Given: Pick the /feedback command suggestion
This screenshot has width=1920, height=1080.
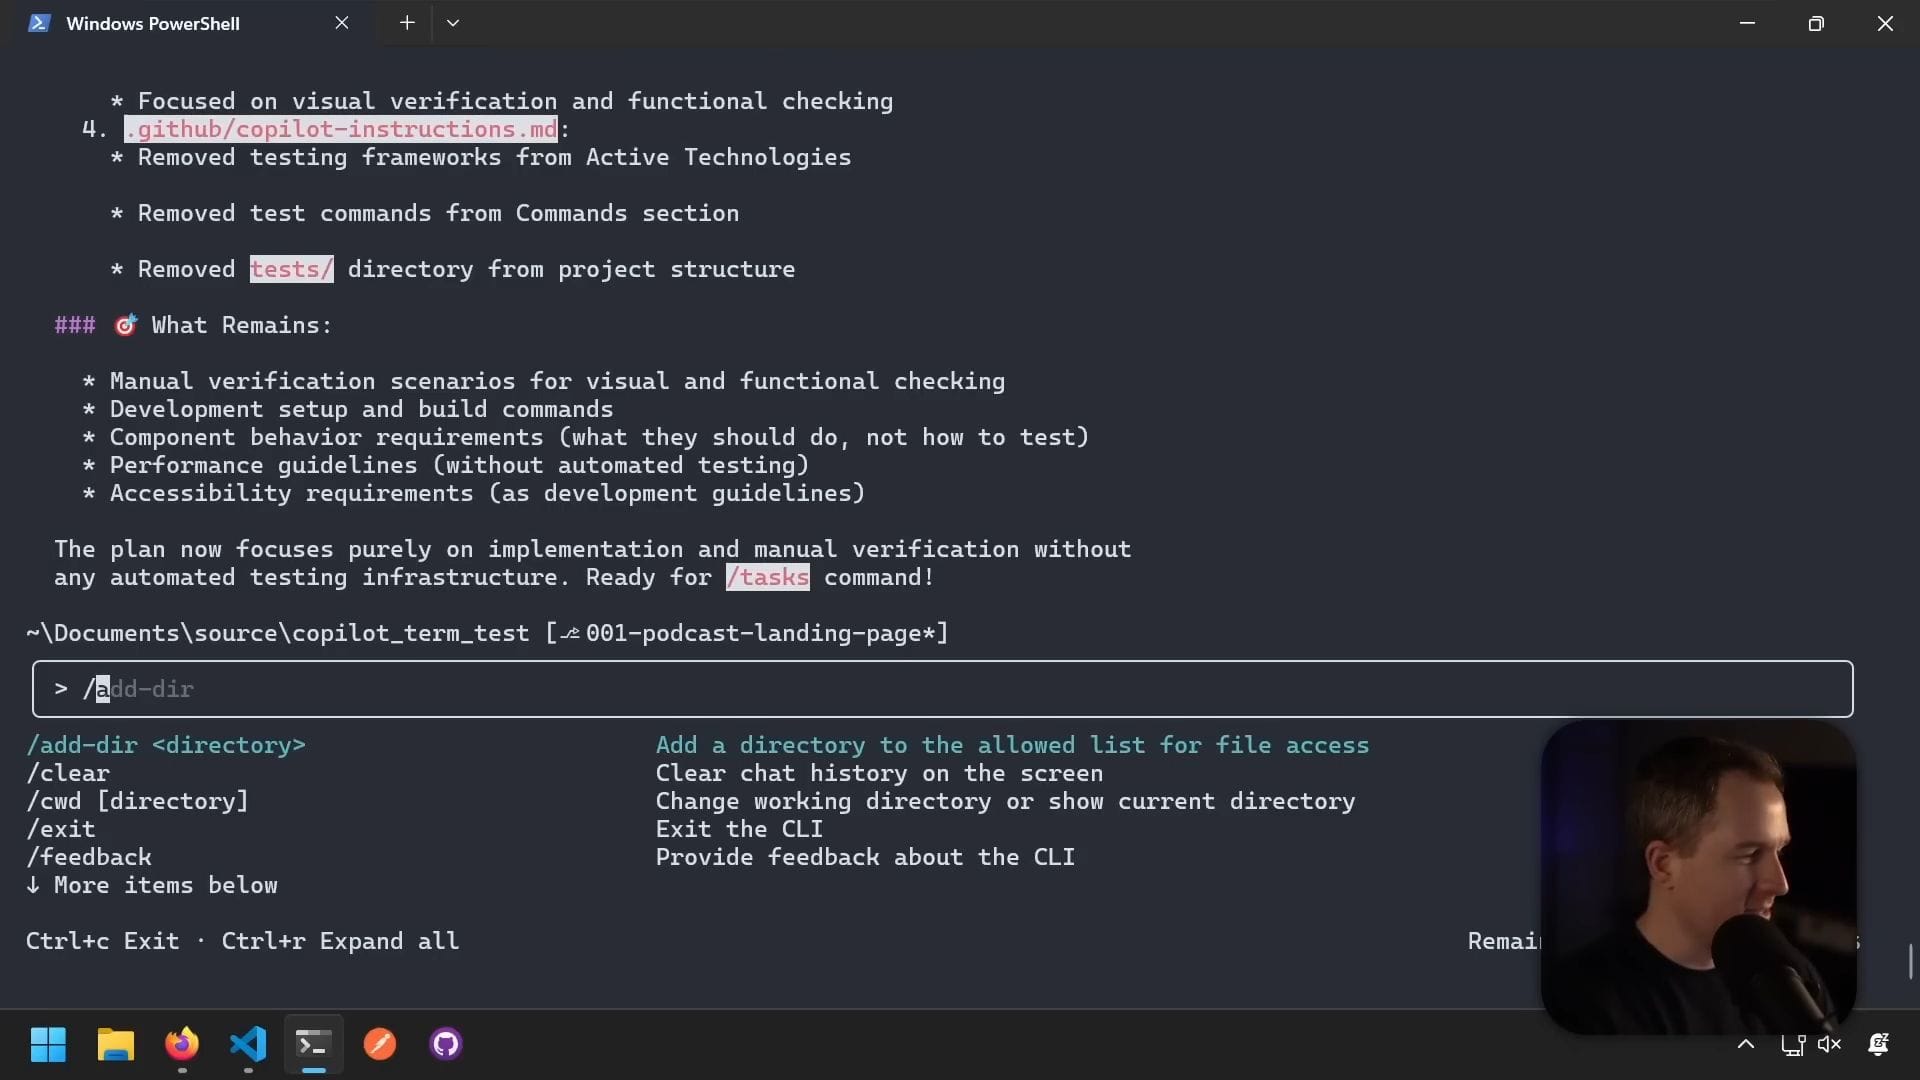Looking at the screenshot, I should [x=89, y=857].
